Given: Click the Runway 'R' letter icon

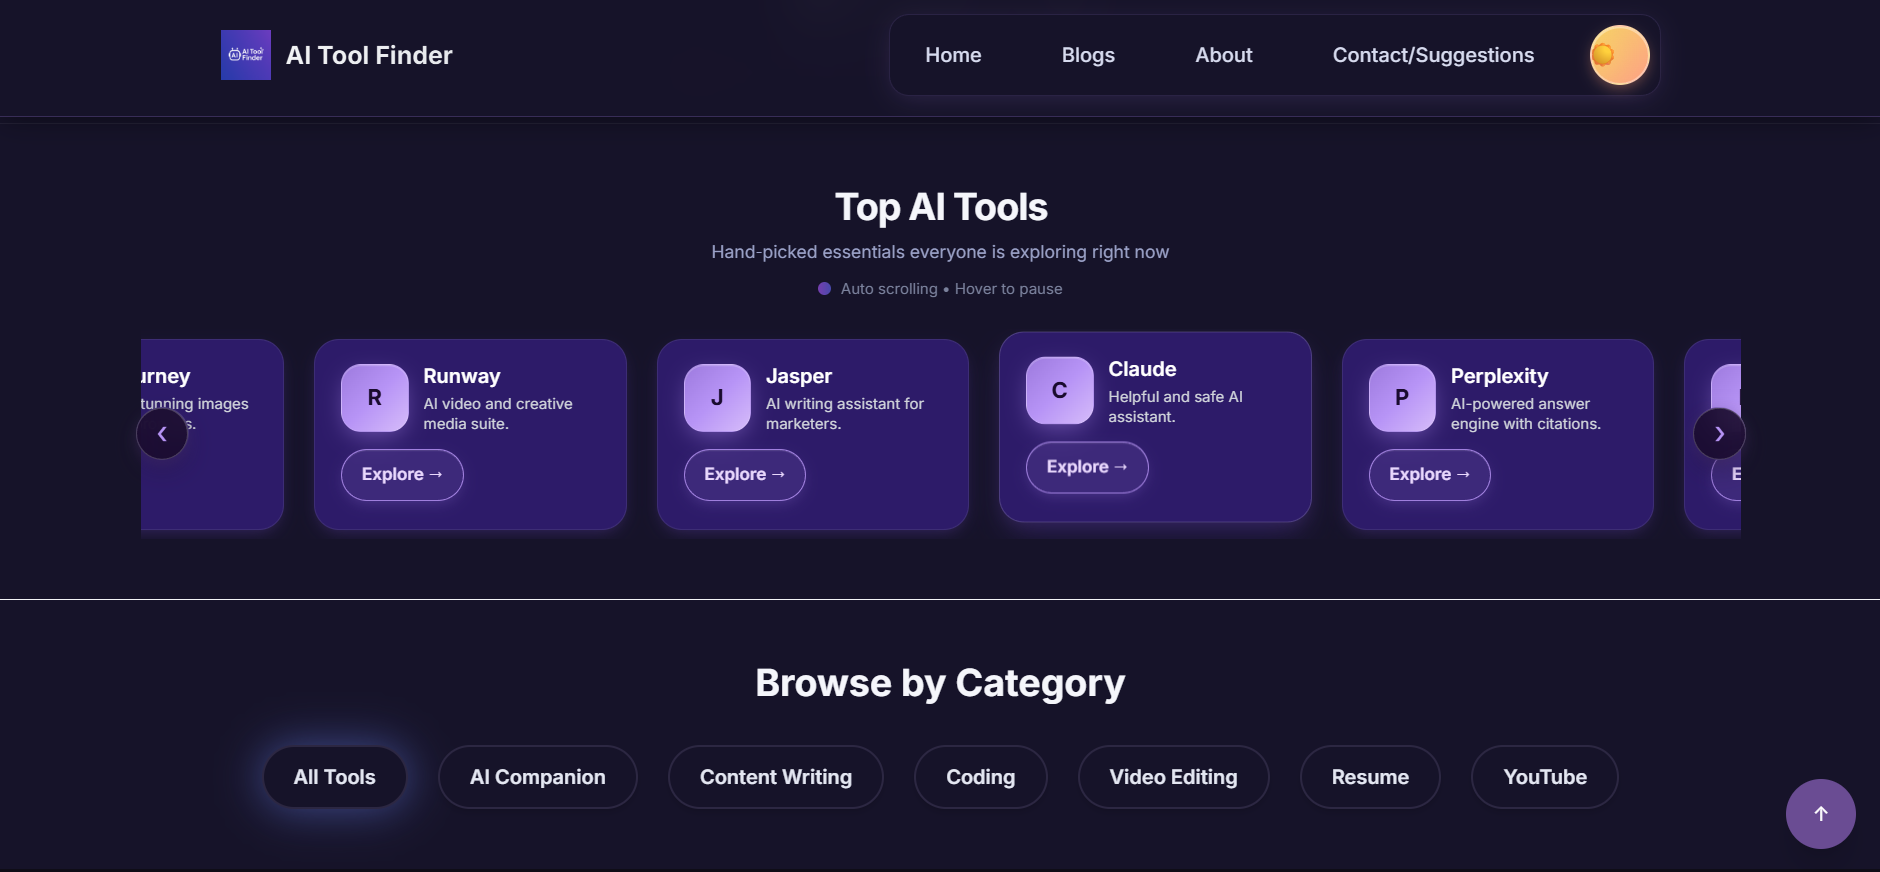Looking at the screenshot, I should (x=375, y=398).
